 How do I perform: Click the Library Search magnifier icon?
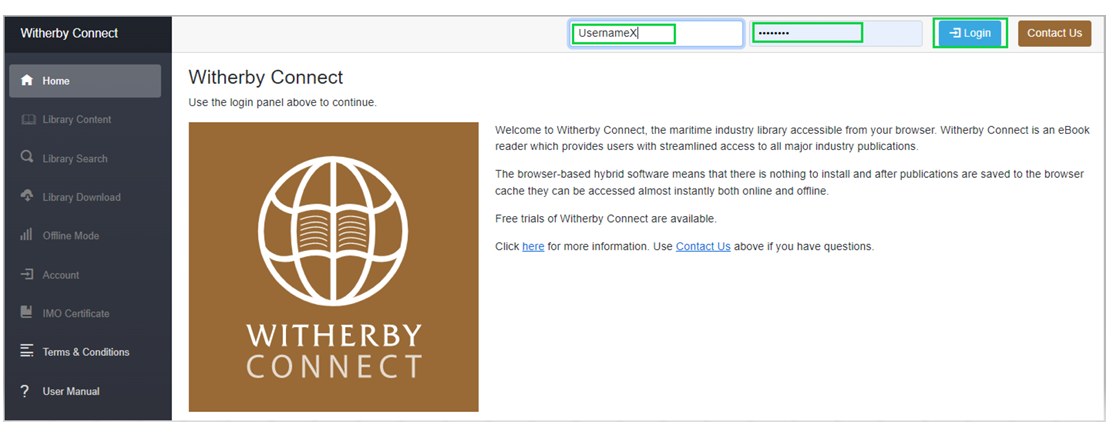(27, 158)
